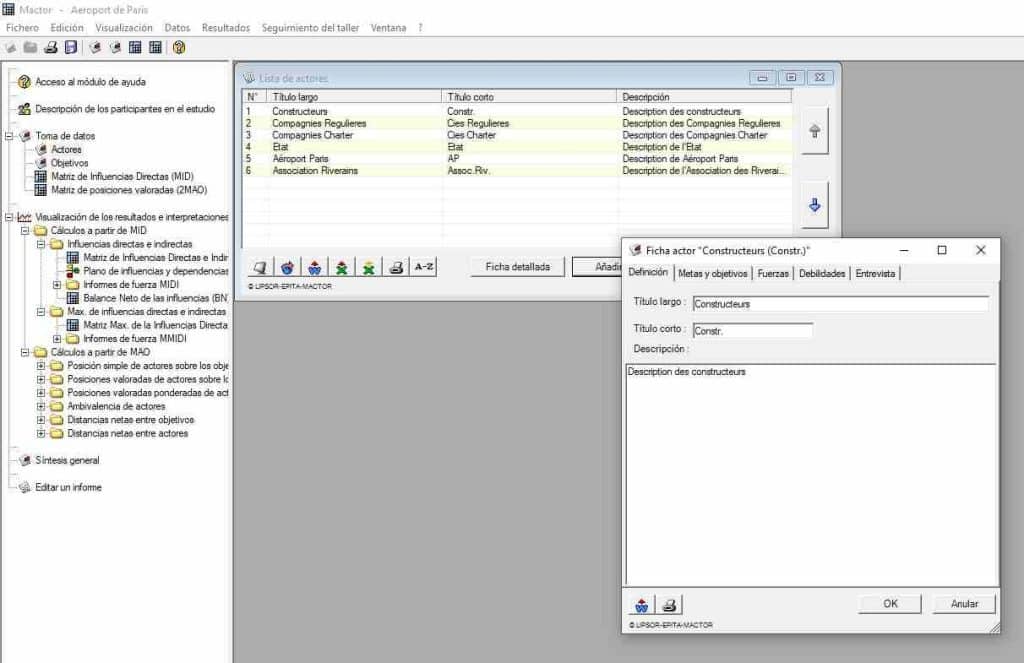Click the printer icon in main toolbar

coord(50,47)
